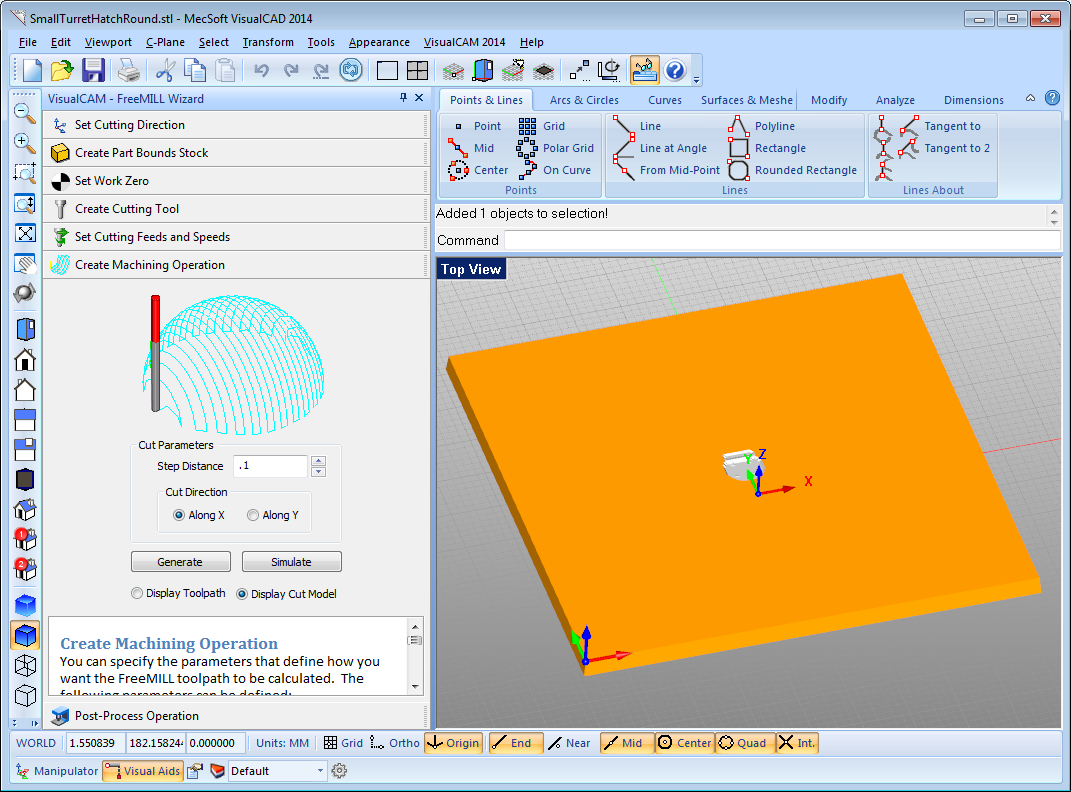Click the Copy icon in the toolbar
Screen dimensions: 1071x792
click(x=195, y=70)
